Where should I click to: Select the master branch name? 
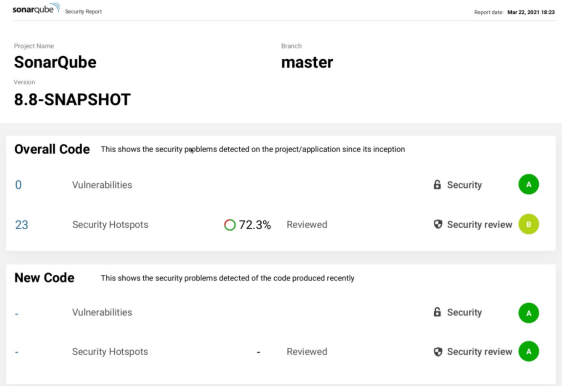307,62
